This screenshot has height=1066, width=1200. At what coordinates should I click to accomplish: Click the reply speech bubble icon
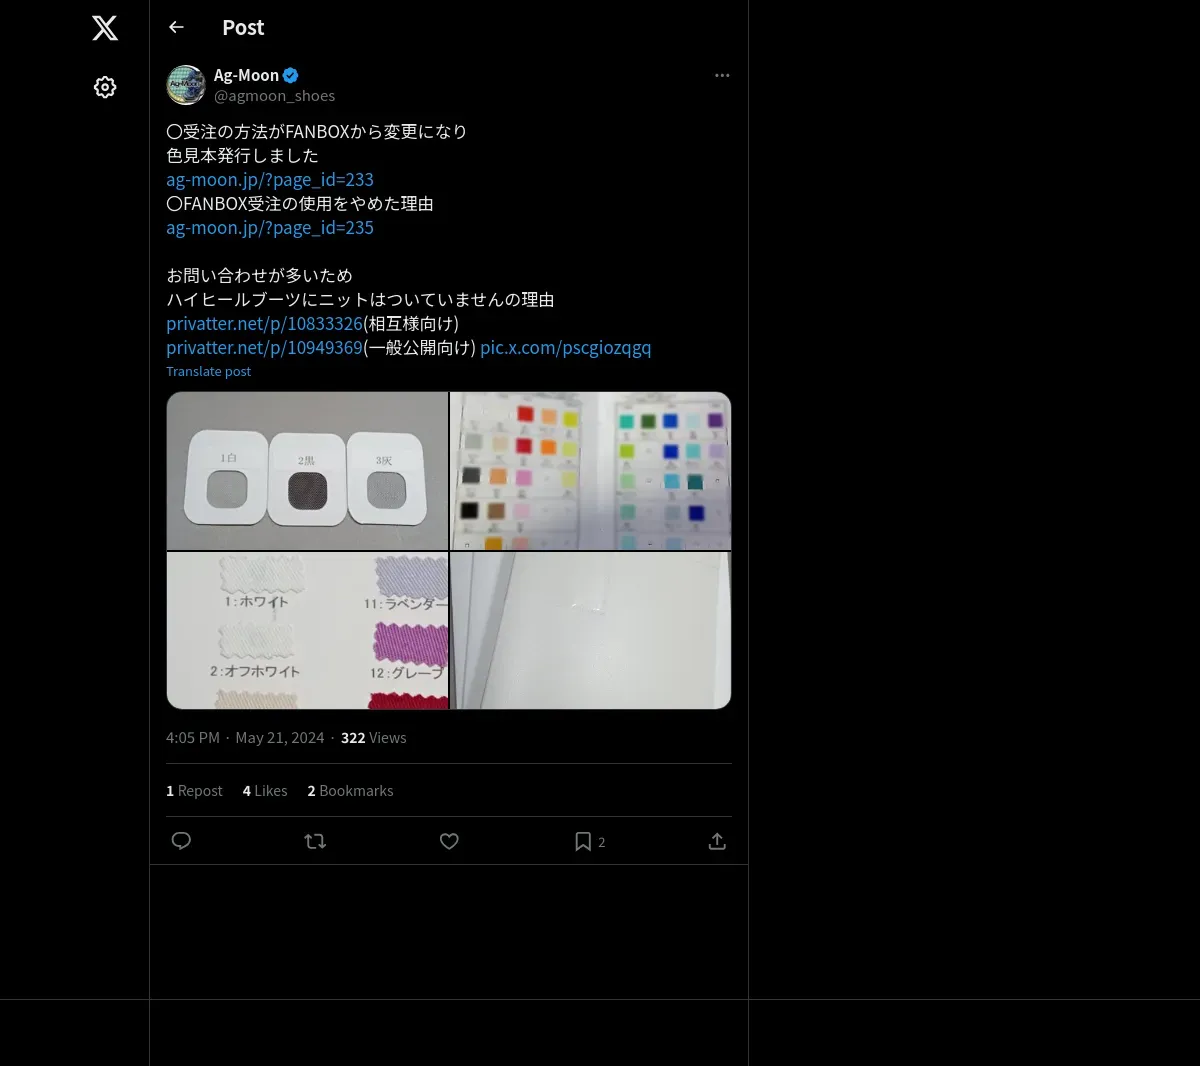pyautogui.click(x=181, y=841)
